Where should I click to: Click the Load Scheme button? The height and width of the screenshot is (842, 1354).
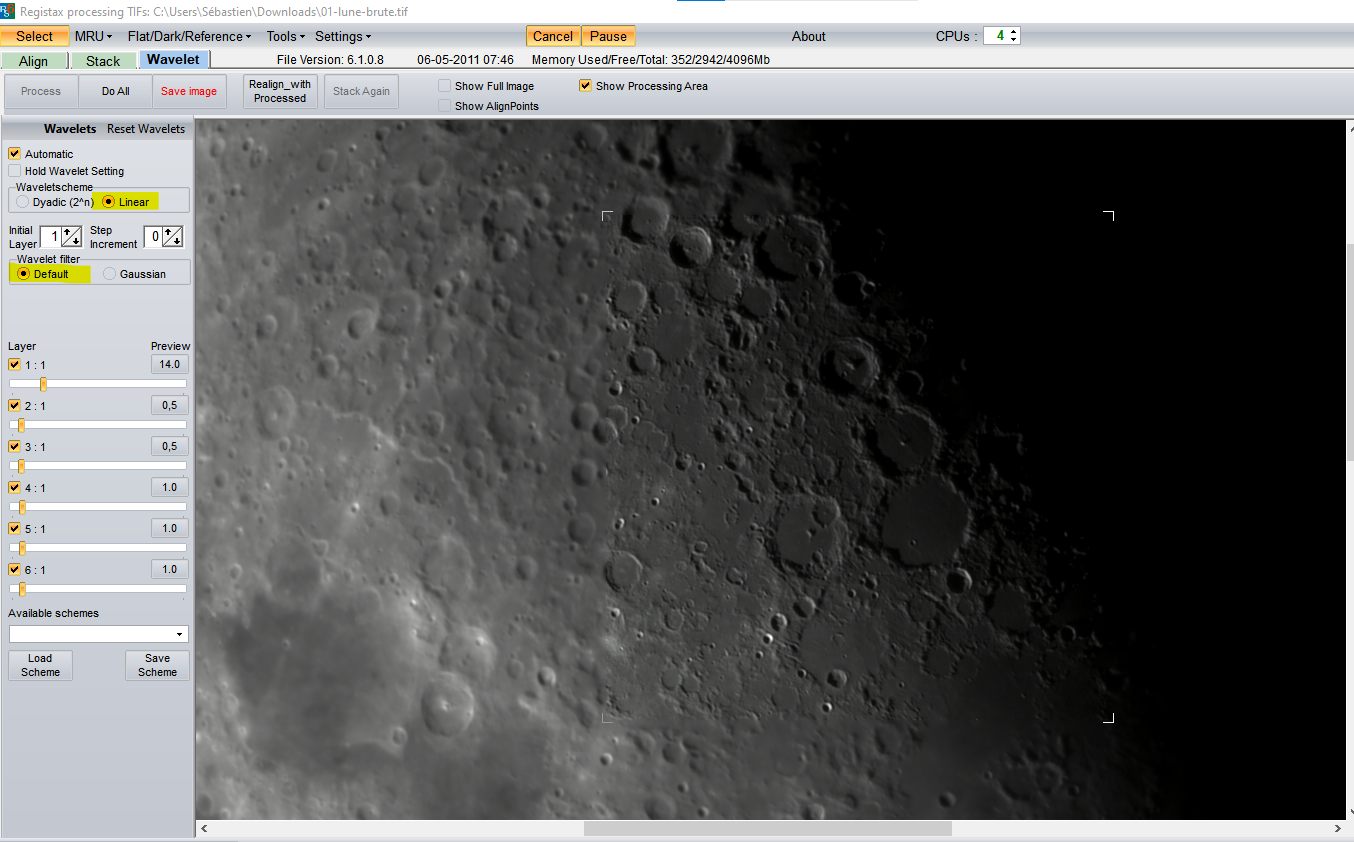pyautogui.click(x=41, y=665)
